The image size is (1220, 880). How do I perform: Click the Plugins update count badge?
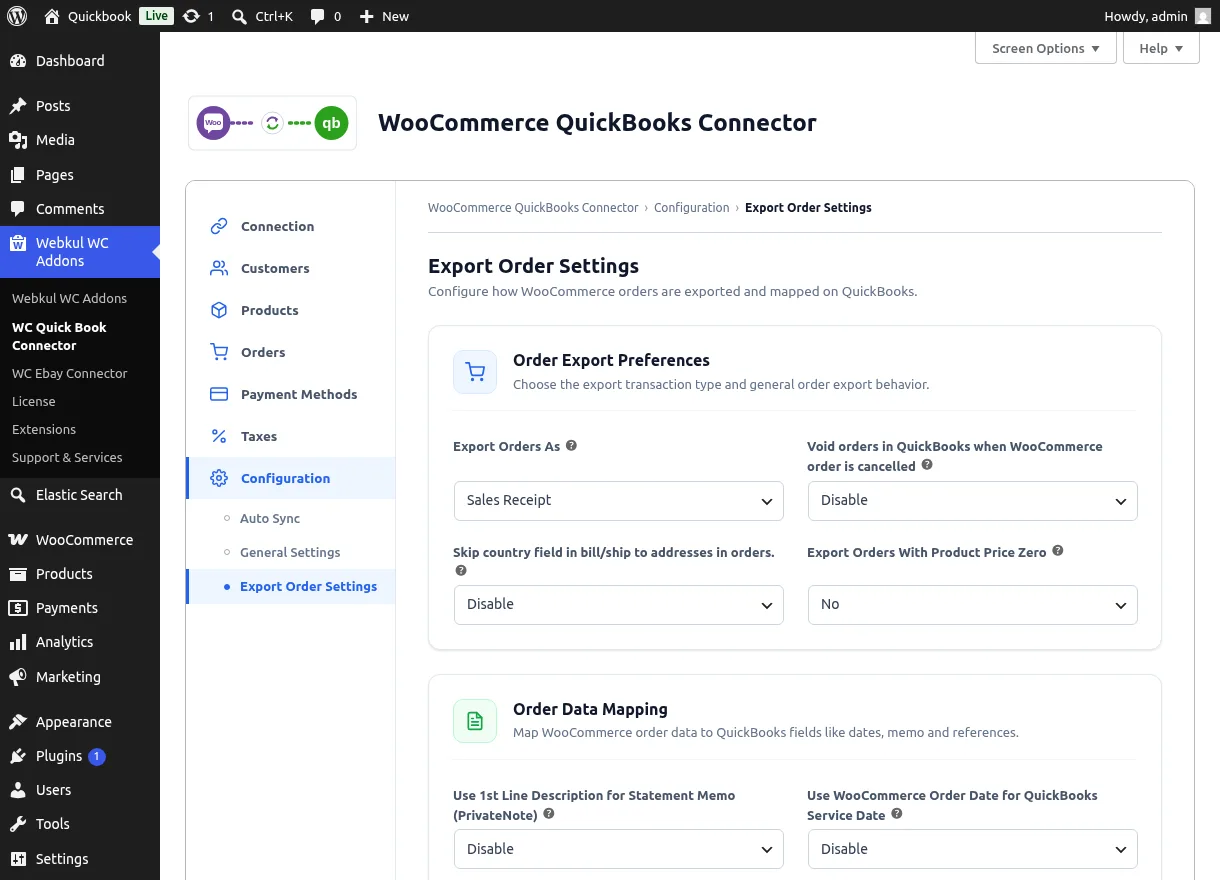pos(97,756)
